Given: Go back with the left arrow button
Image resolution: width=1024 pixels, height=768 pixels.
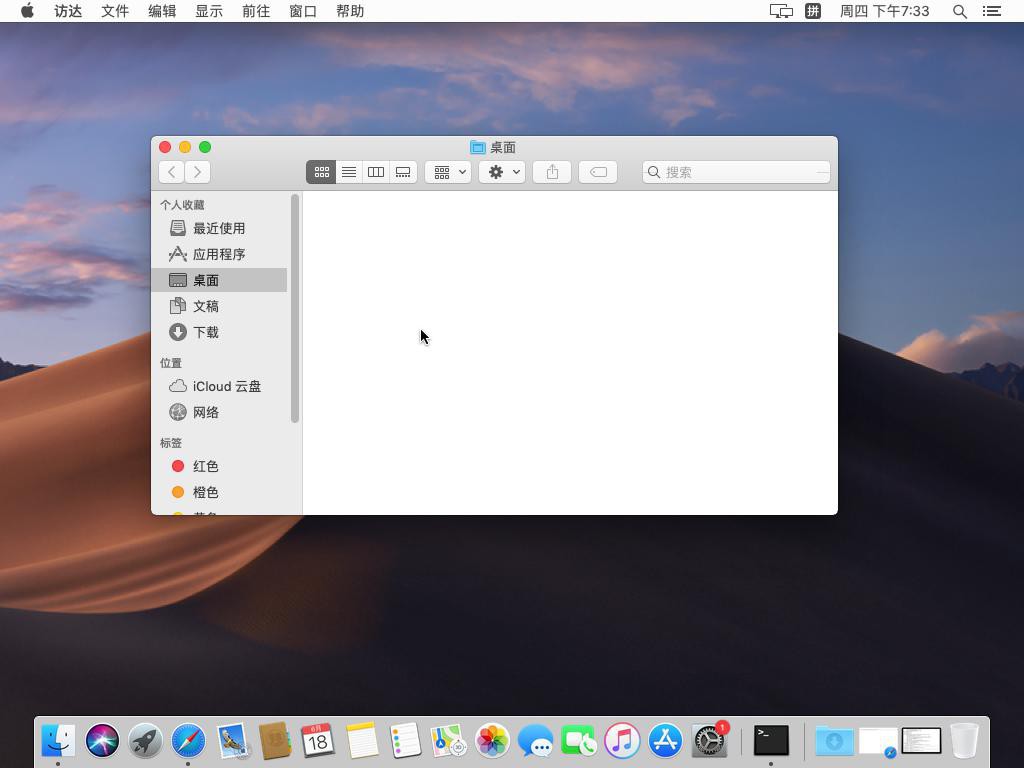Looking at the screenshot, I should coord(172,172).
